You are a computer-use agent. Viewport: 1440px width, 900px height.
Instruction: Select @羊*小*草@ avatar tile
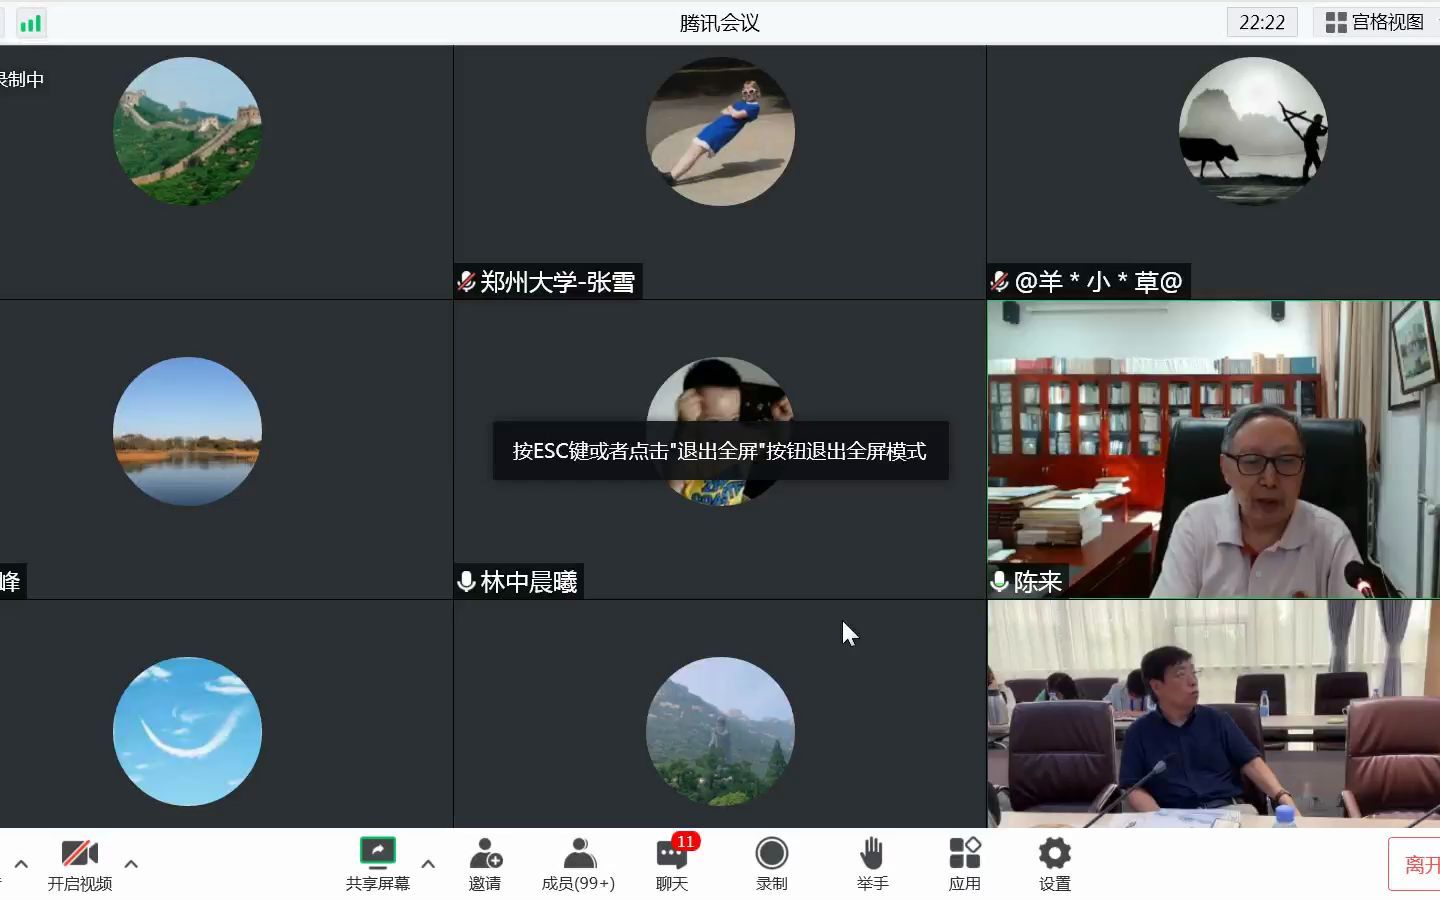click(1253, 131)
